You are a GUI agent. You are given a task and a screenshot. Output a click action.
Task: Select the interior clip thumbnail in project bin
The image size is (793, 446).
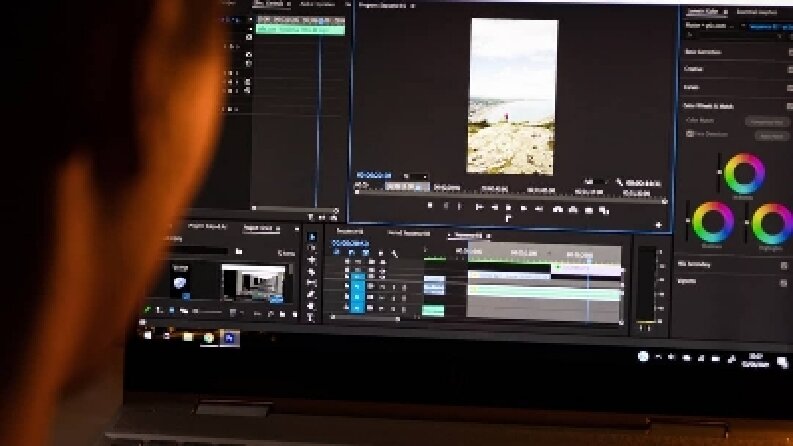254,282
